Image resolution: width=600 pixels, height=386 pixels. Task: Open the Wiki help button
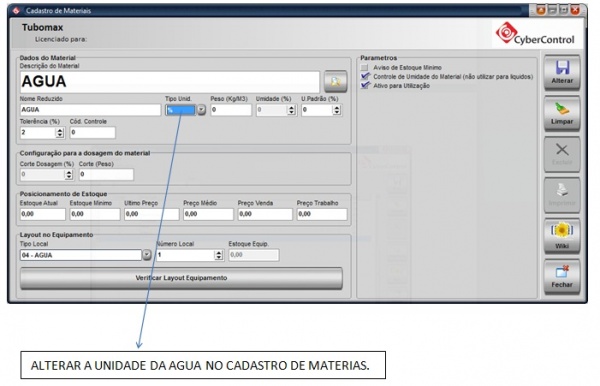point(562,236)
